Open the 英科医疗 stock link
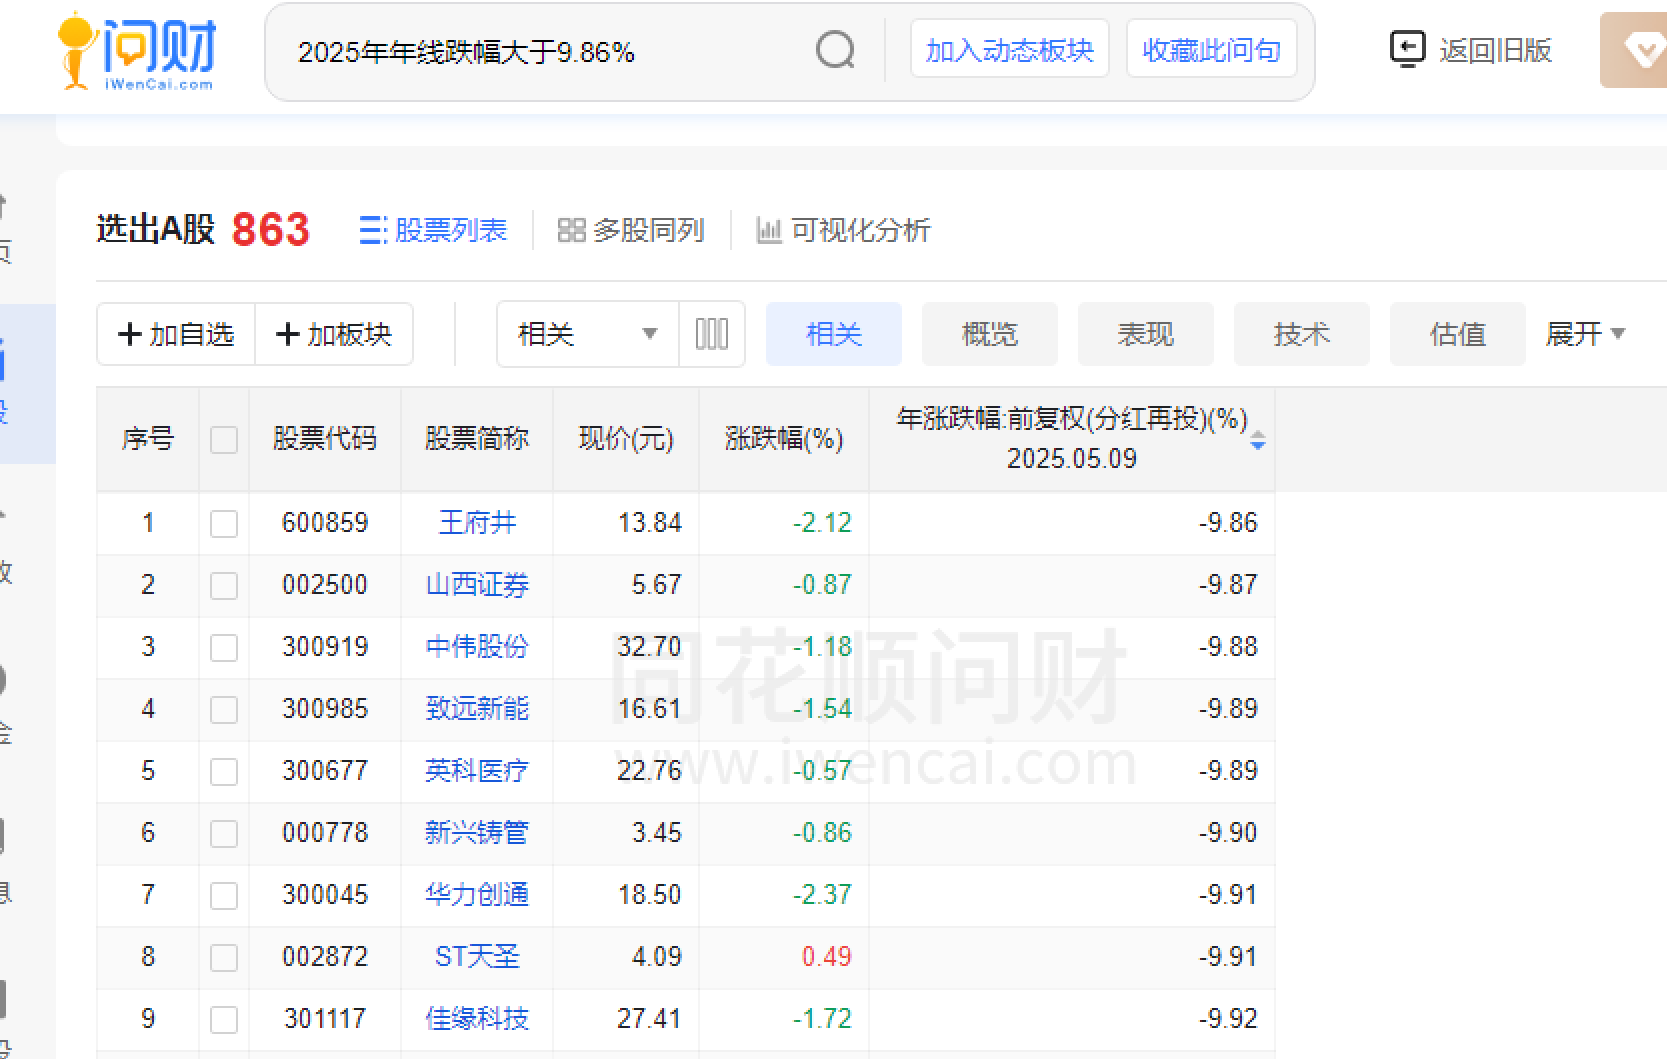 click(478, 770)
